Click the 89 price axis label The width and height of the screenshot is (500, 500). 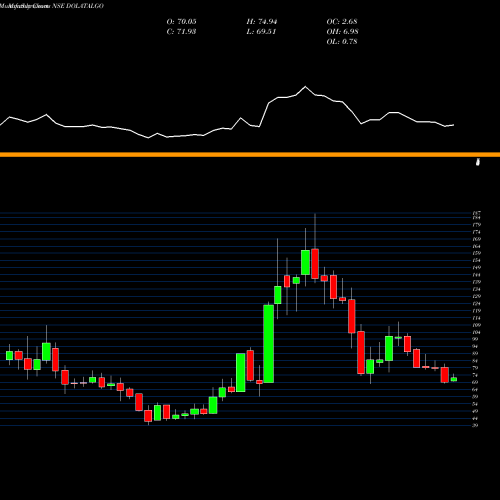click(x=476, y=354)
